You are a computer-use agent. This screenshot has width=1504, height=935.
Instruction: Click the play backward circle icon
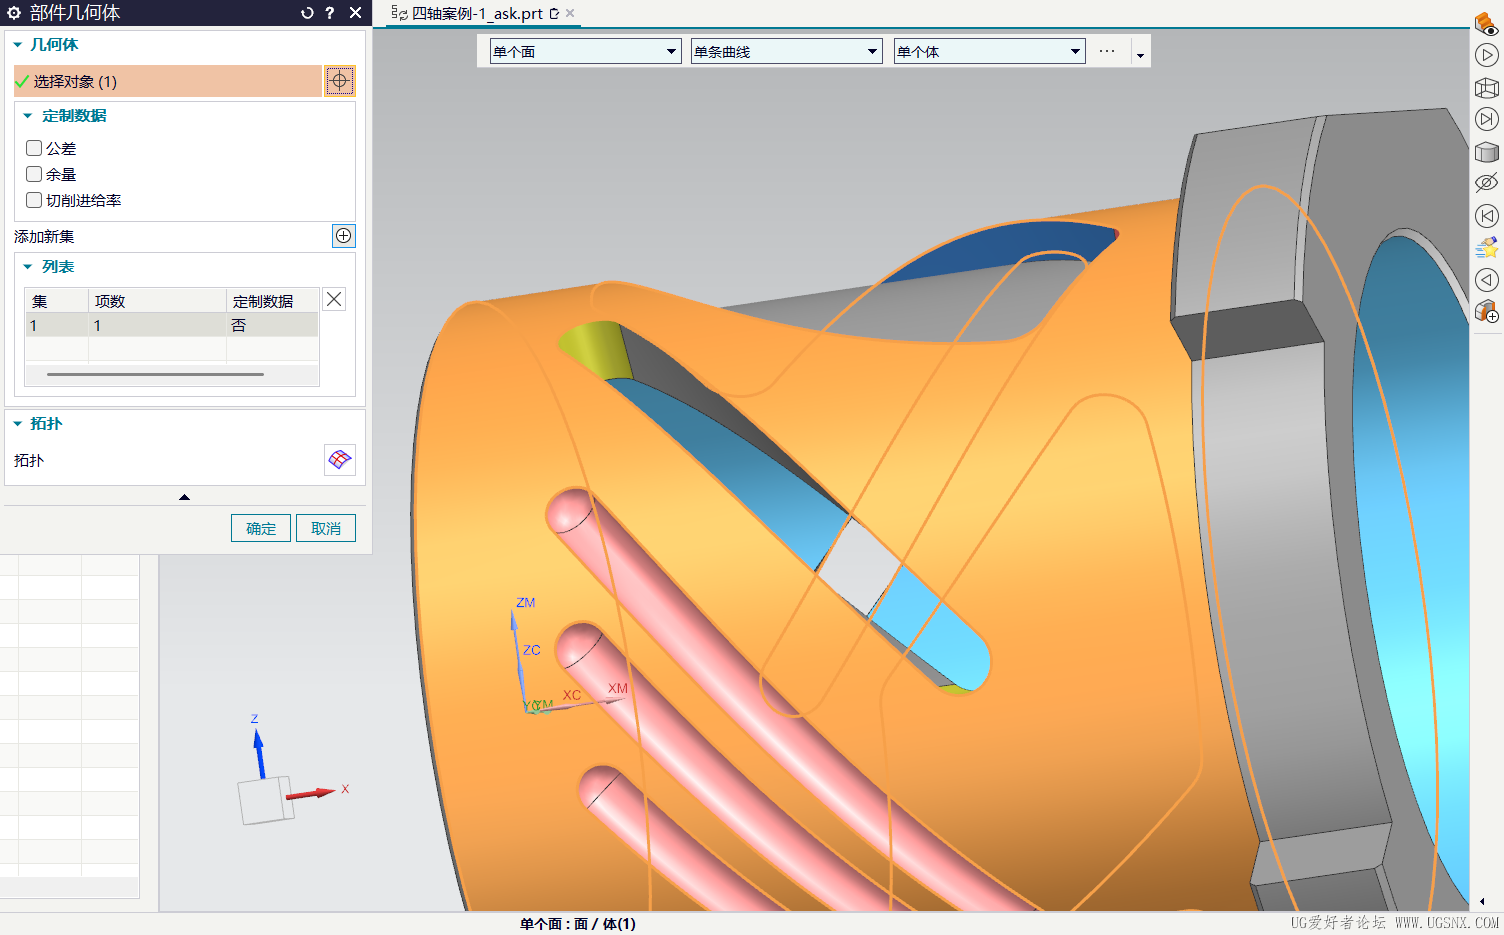tap(1486, 280)
